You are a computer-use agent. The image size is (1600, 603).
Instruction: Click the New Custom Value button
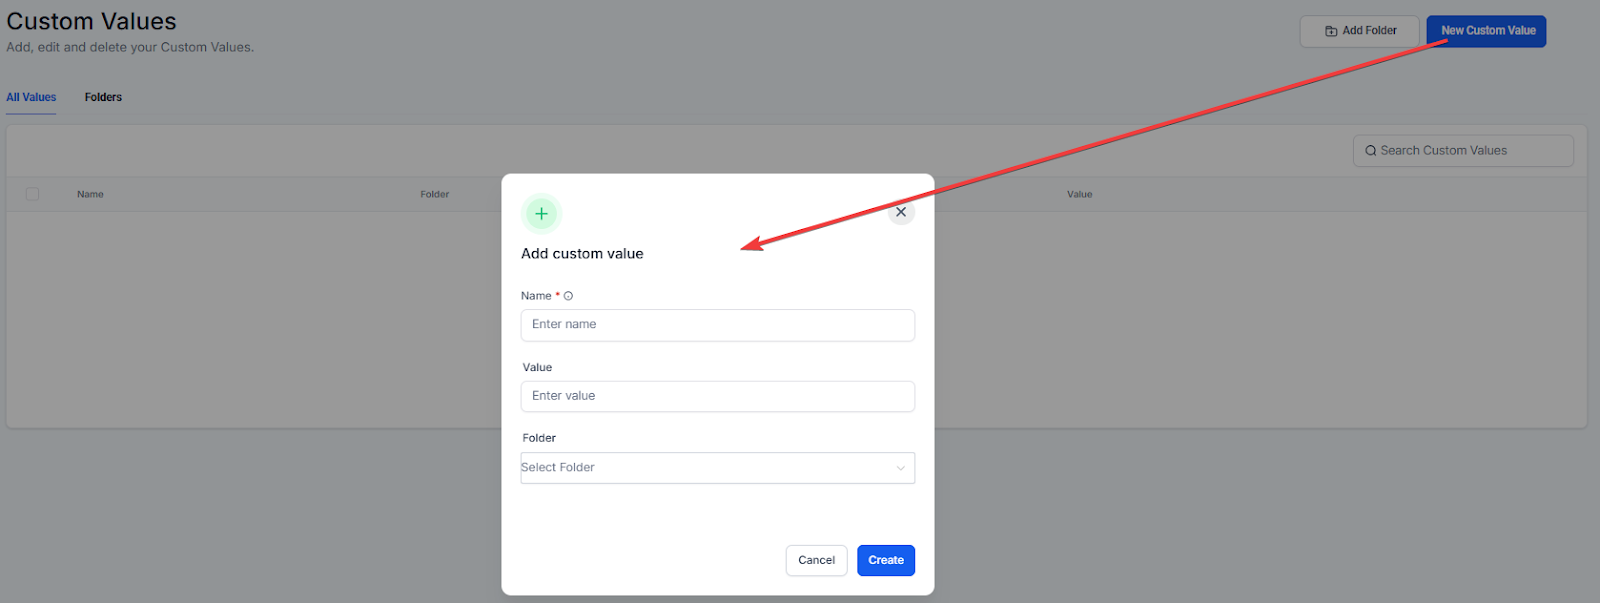tap(1486, 31)
